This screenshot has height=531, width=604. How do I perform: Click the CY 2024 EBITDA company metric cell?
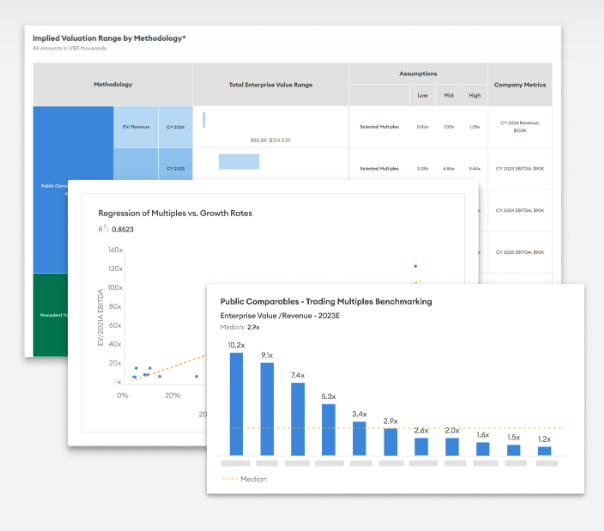coord(520,210)
